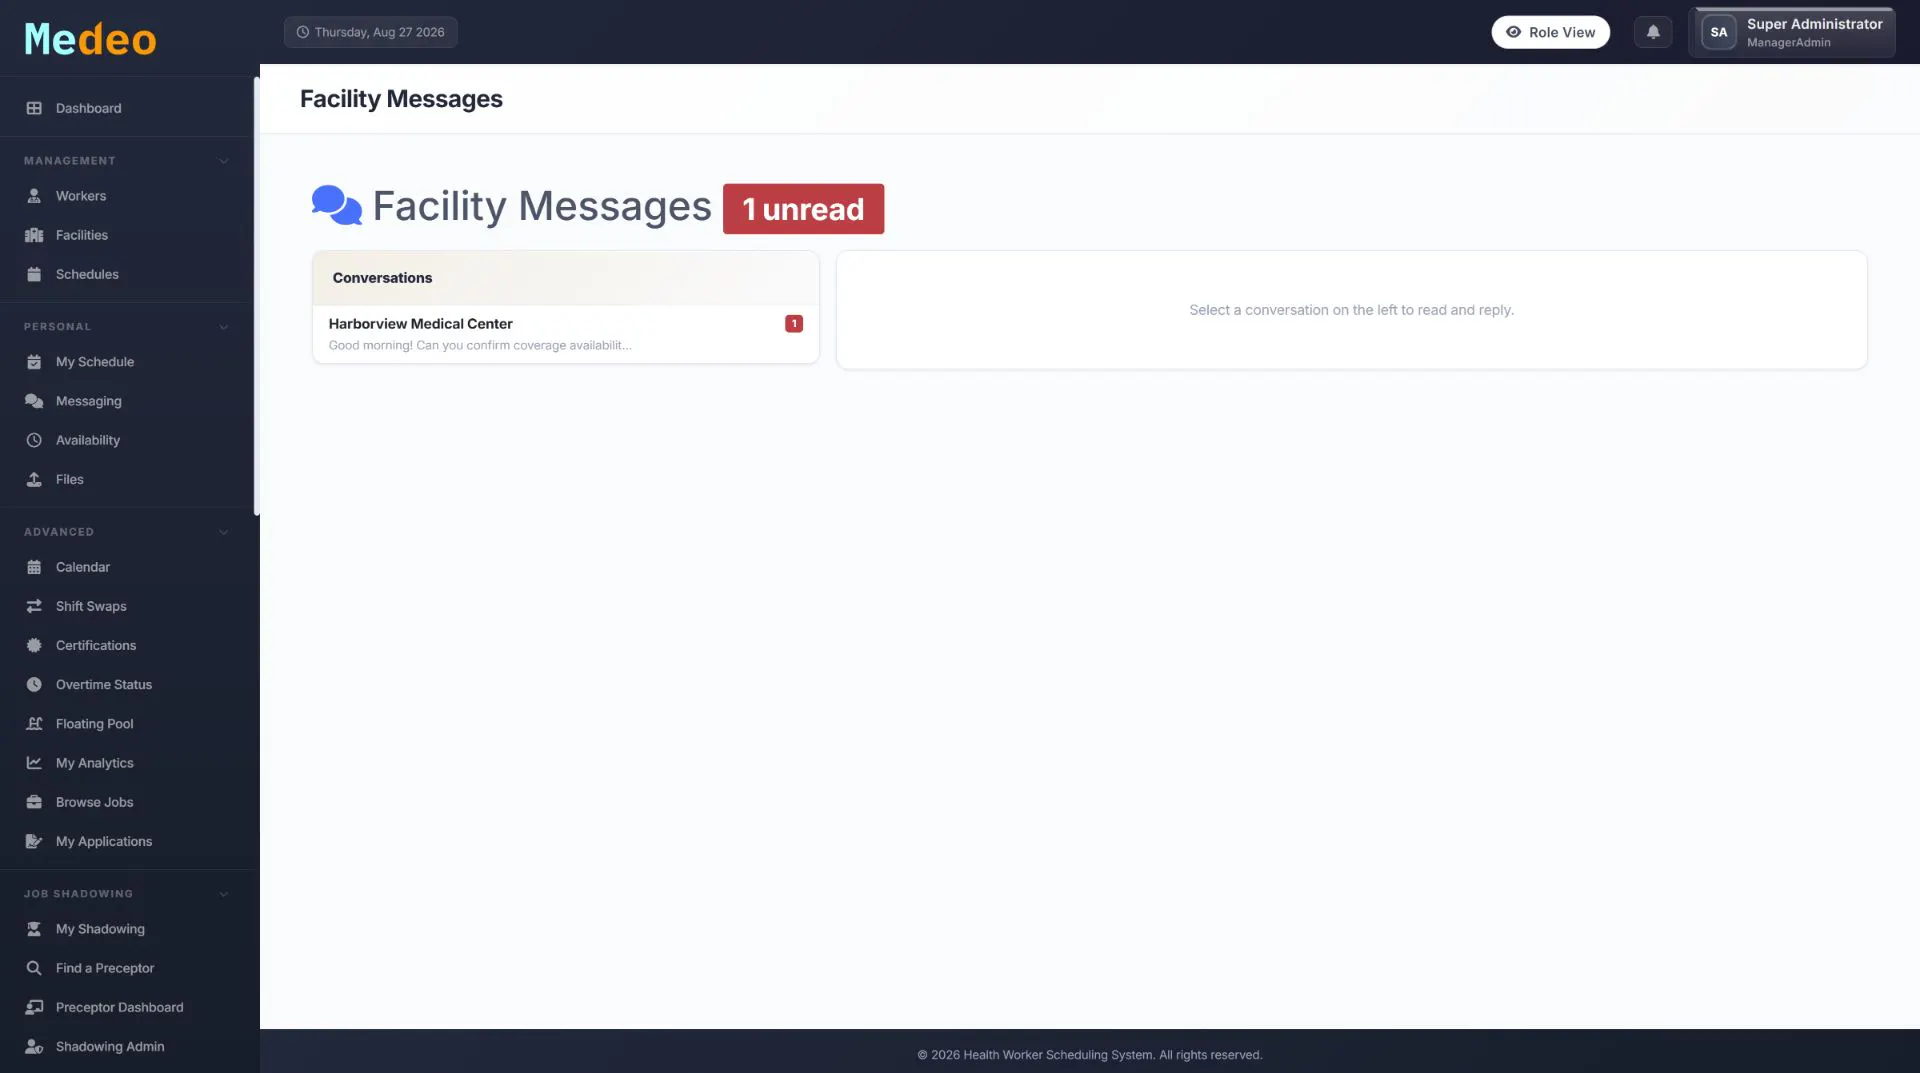
Task: Open the Dashboard menu item
Action: pos(127,108)
